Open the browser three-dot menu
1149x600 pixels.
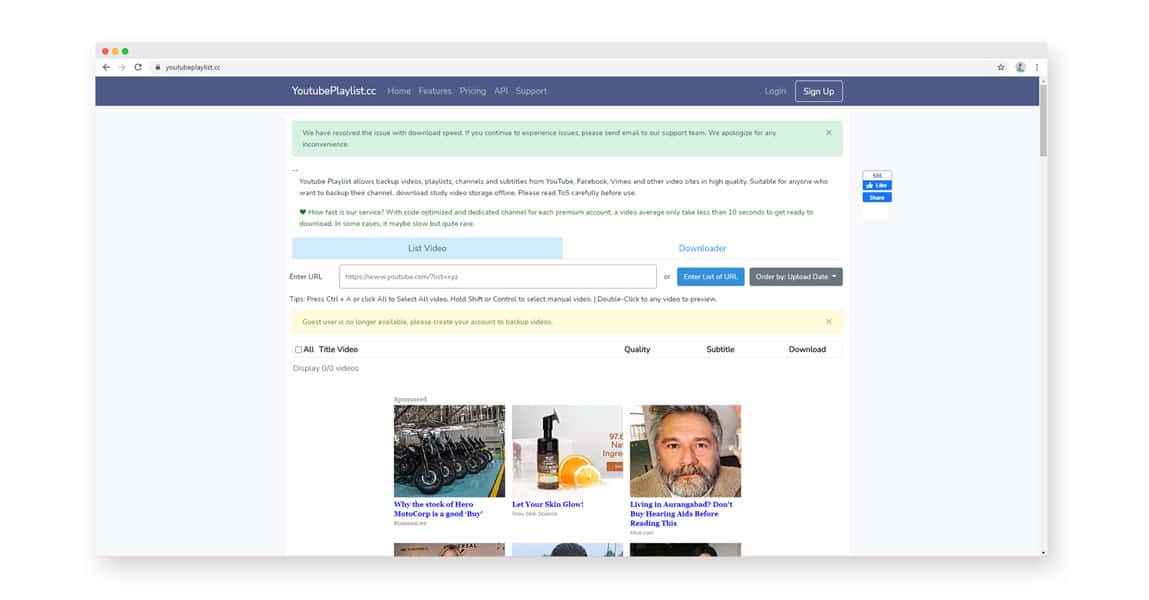(1037, 67)
